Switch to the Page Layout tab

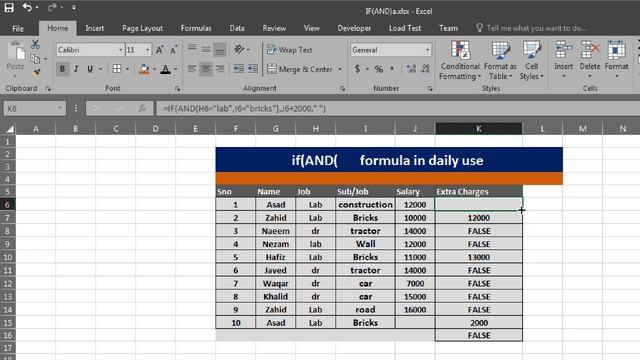142,28
